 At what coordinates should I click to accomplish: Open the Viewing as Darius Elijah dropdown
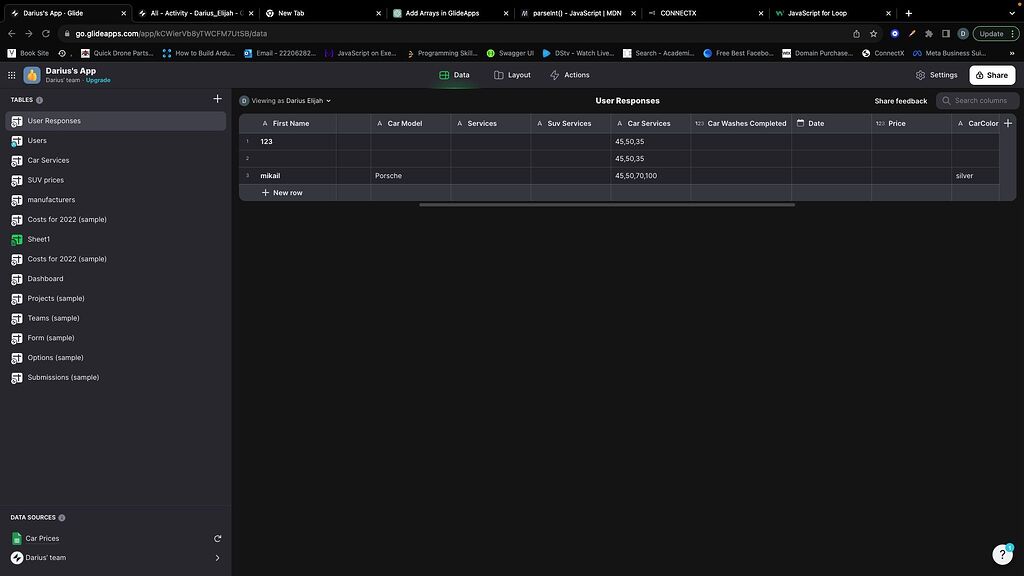point(290,100)
